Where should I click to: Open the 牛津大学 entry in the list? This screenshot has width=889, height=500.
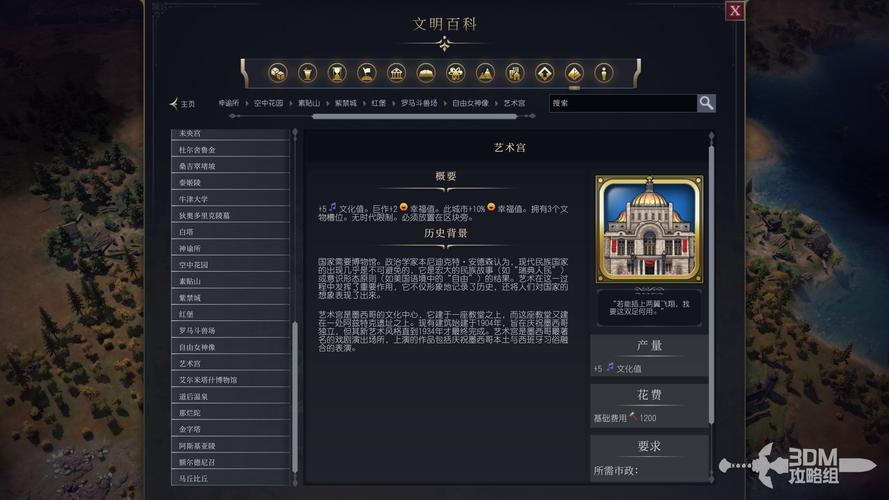click(x=193, y=198)
